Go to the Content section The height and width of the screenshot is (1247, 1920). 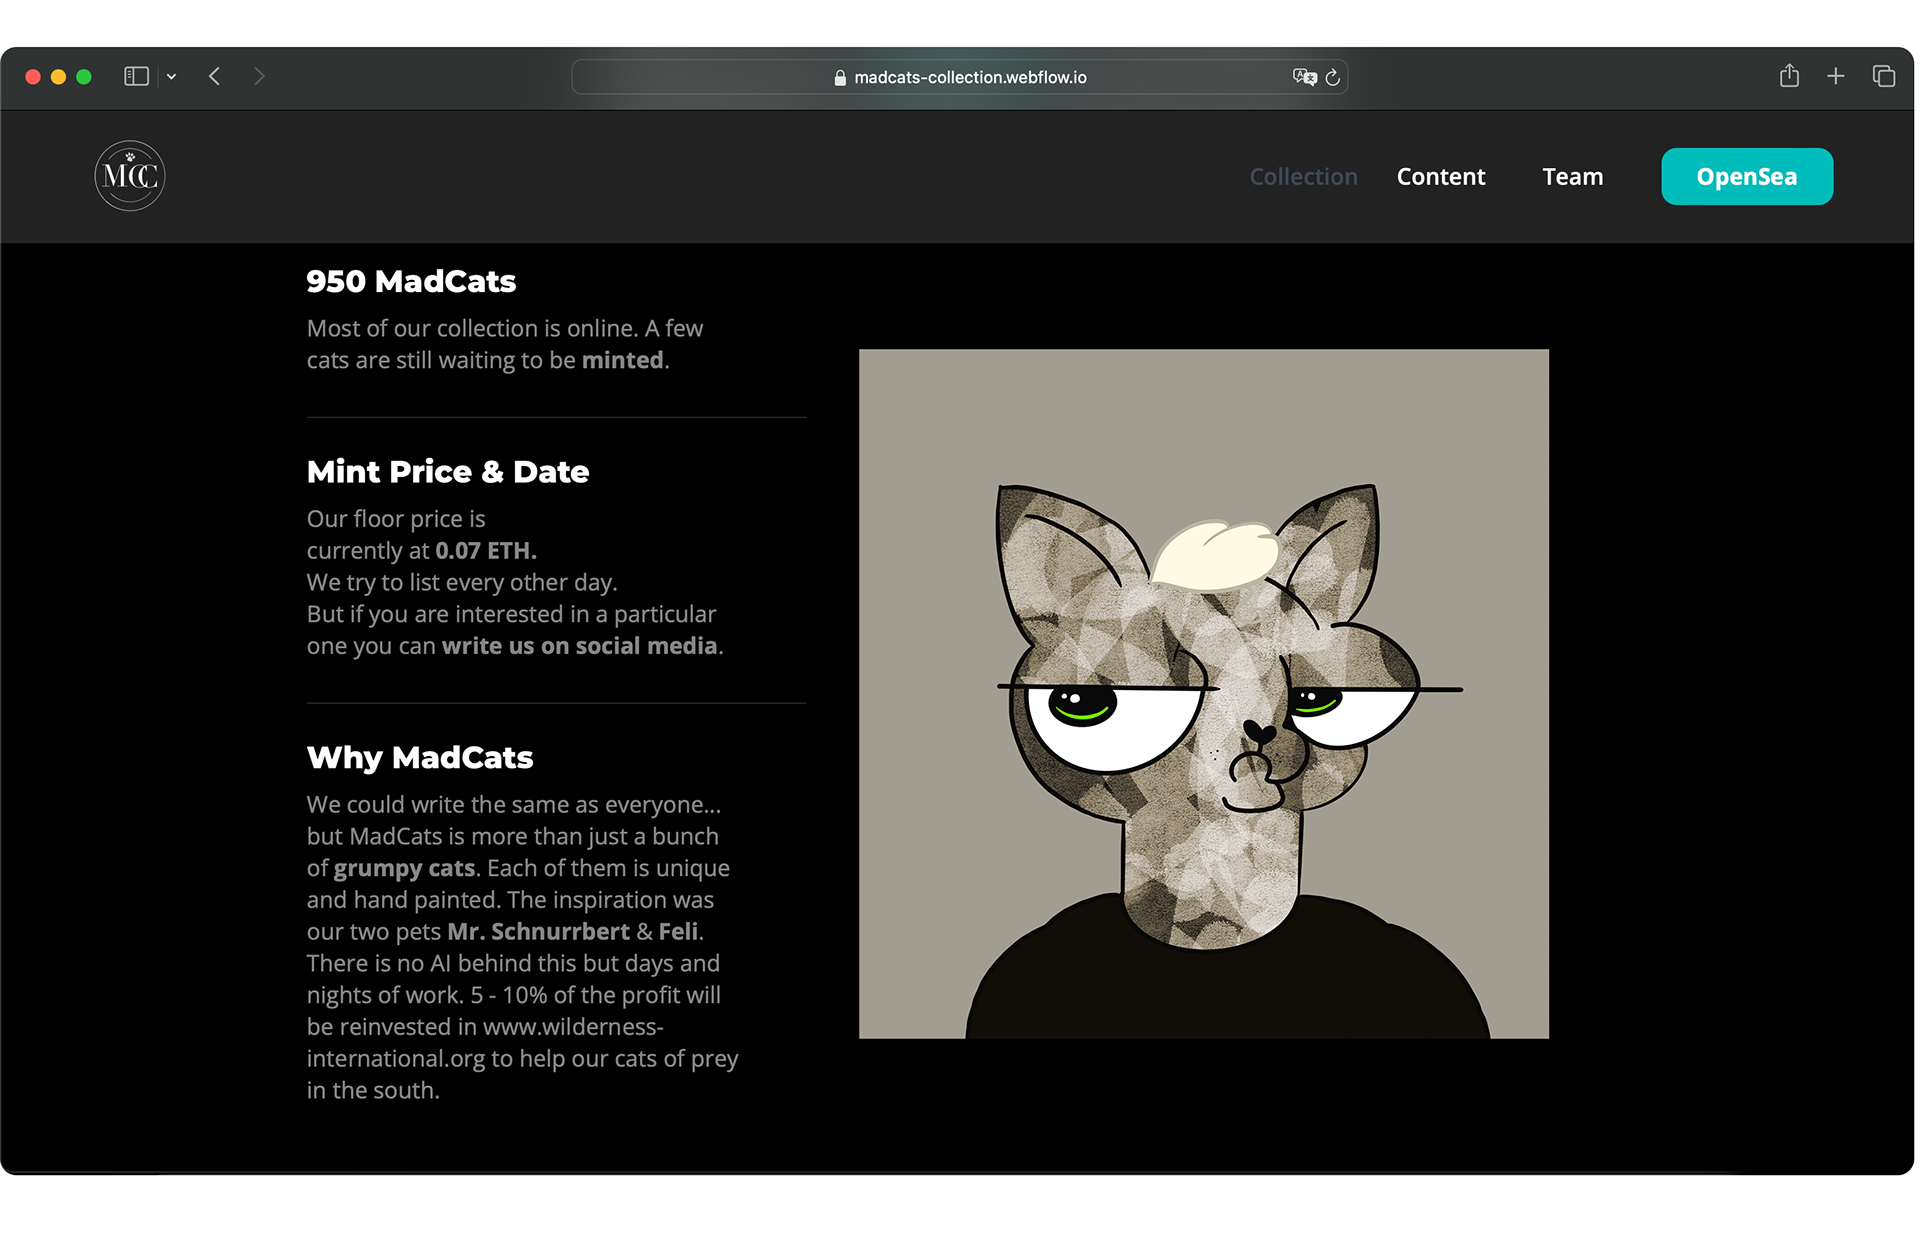[x=1440, y=177]
